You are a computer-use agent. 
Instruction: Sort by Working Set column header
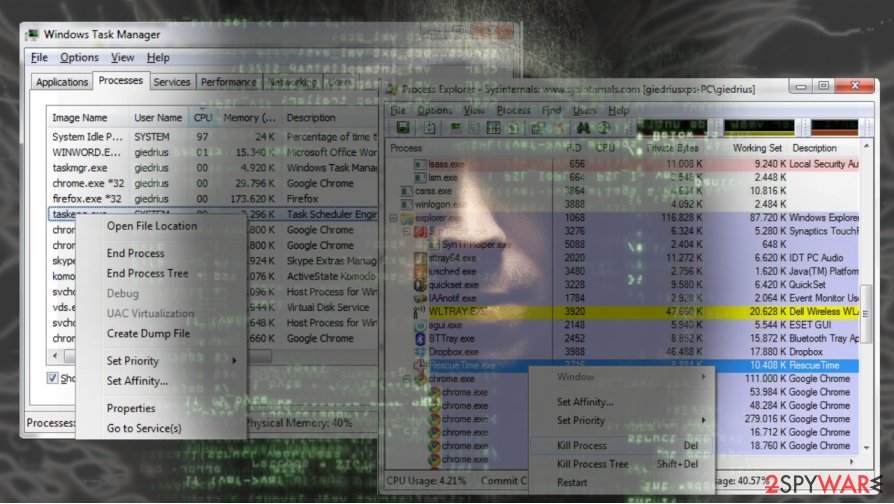[757, 148]
